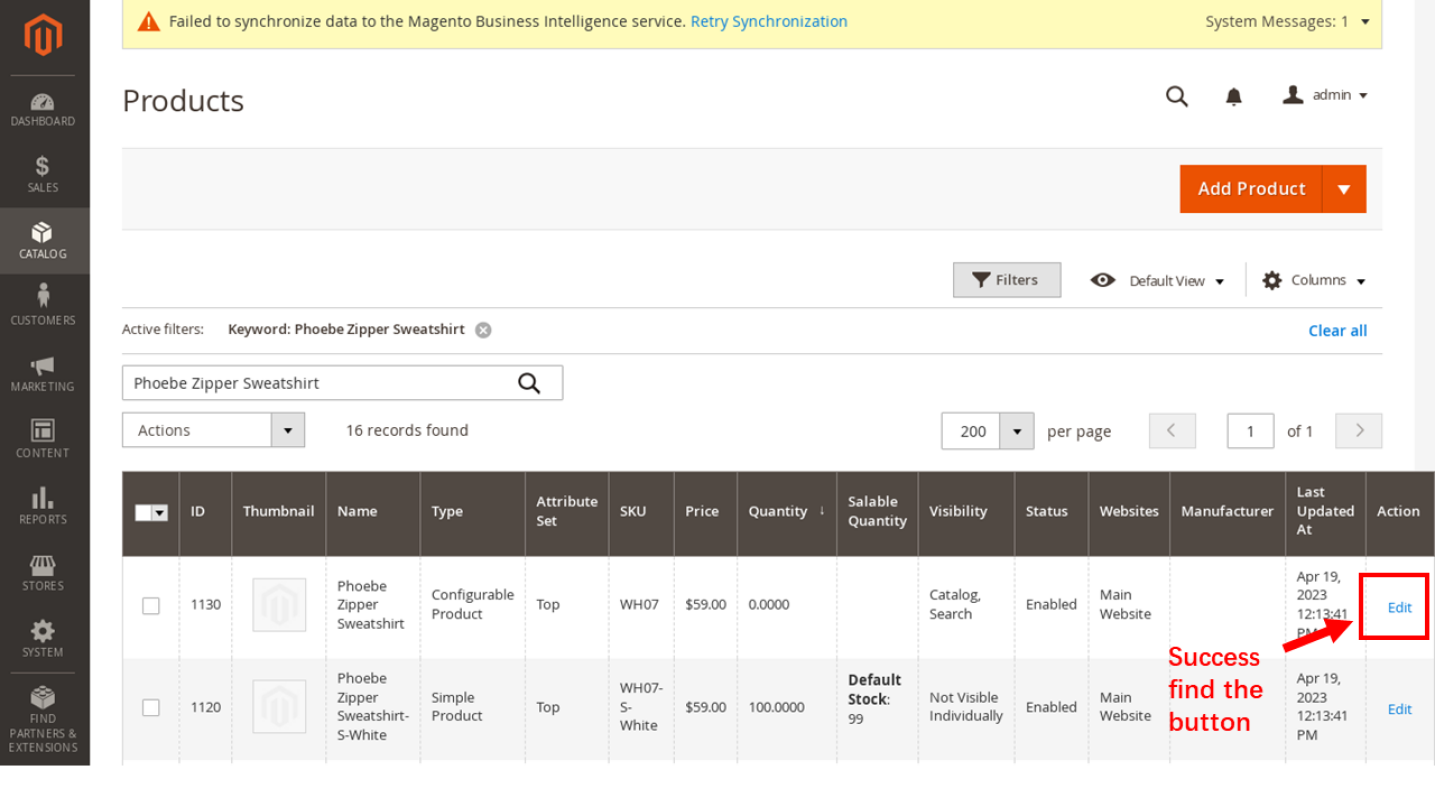Open the Reports bar chart icon

[x=42, y=505]
